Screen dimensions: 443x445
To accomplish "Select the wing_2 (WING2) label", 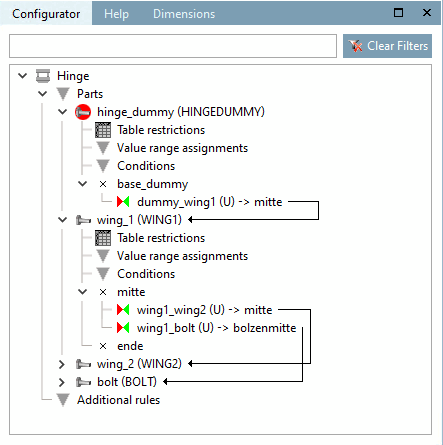I will (139, 364).
